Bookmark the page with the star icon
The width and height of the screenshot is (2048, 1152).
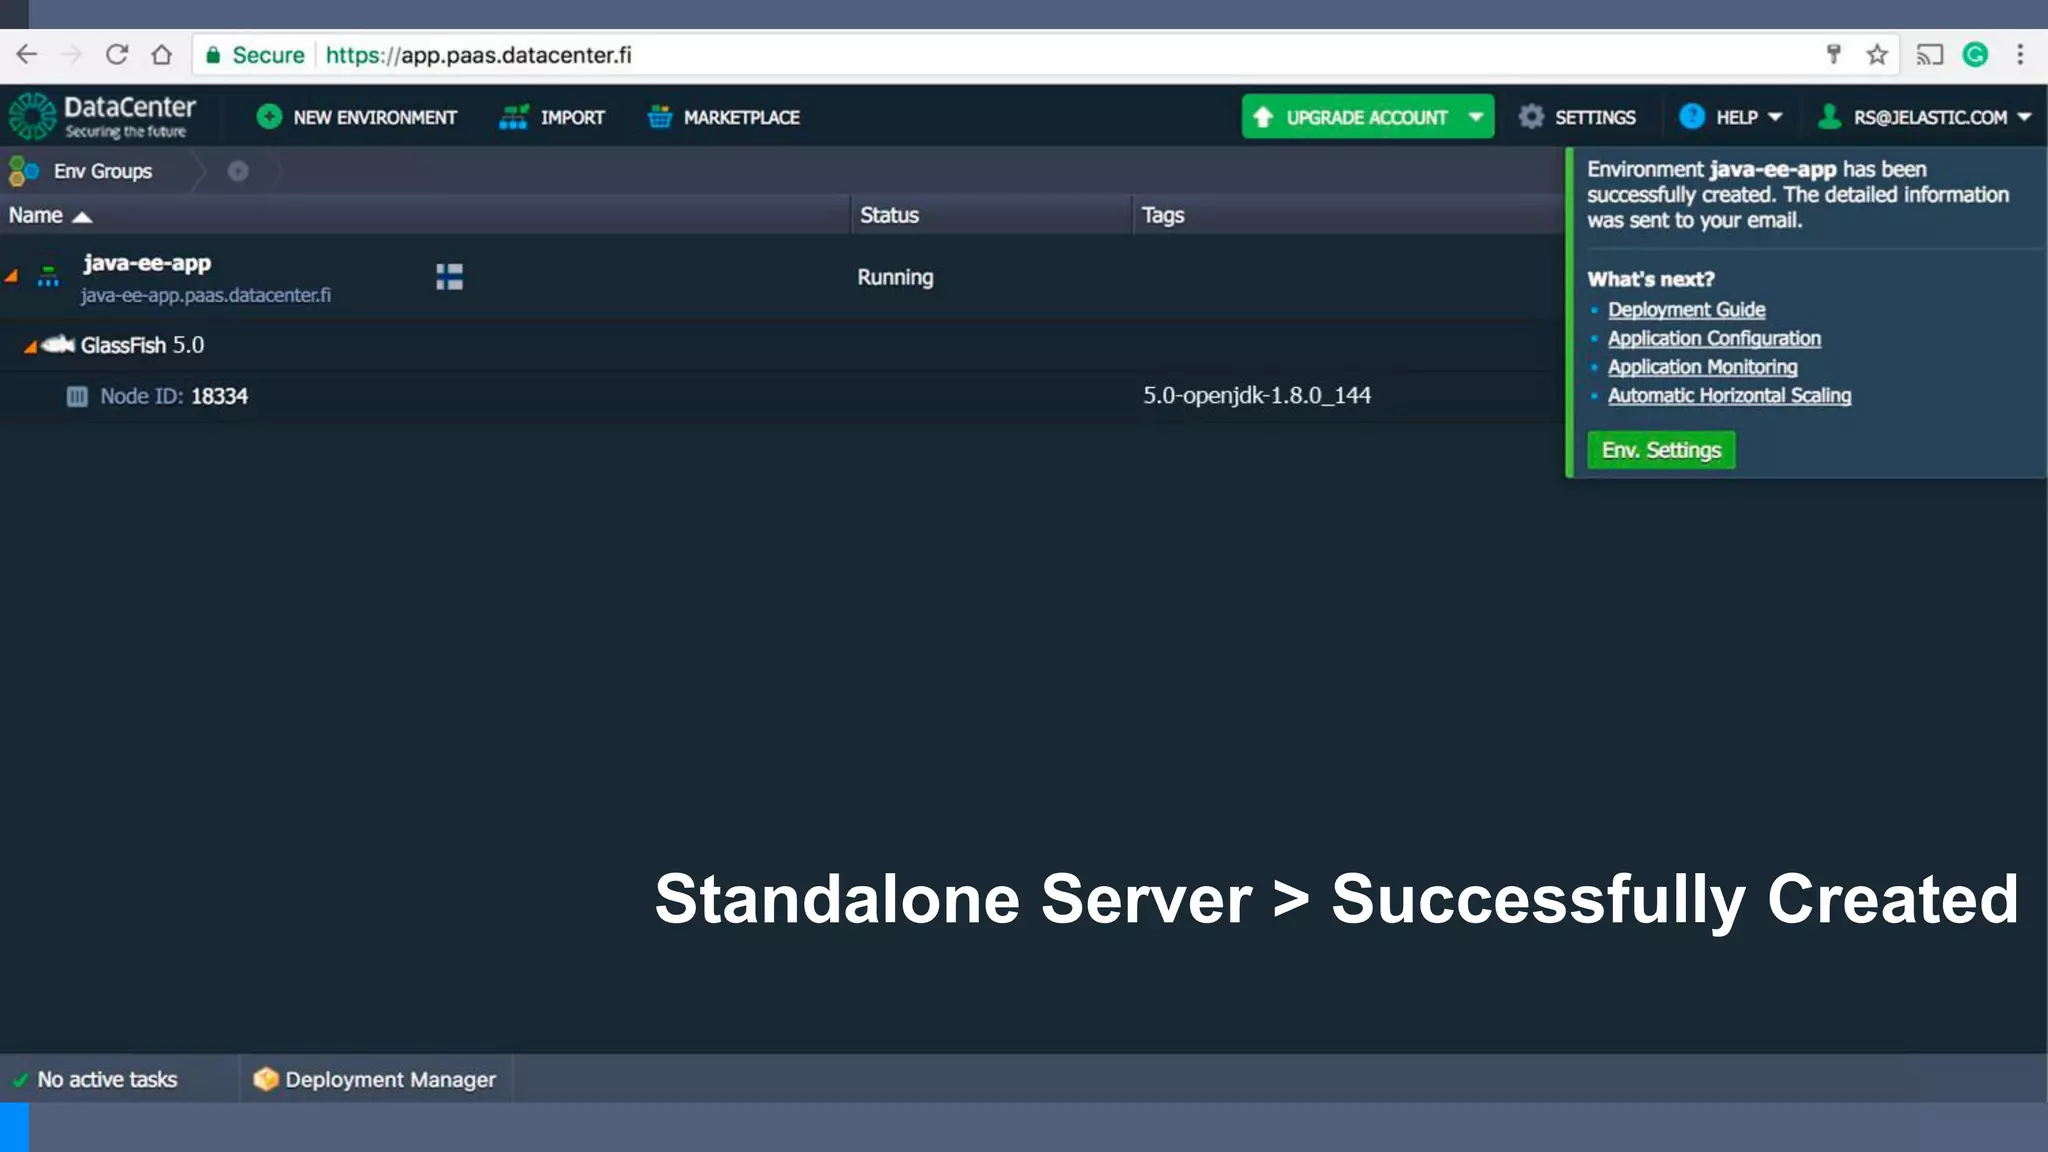pyautogui.click(x=1877, y=55)
